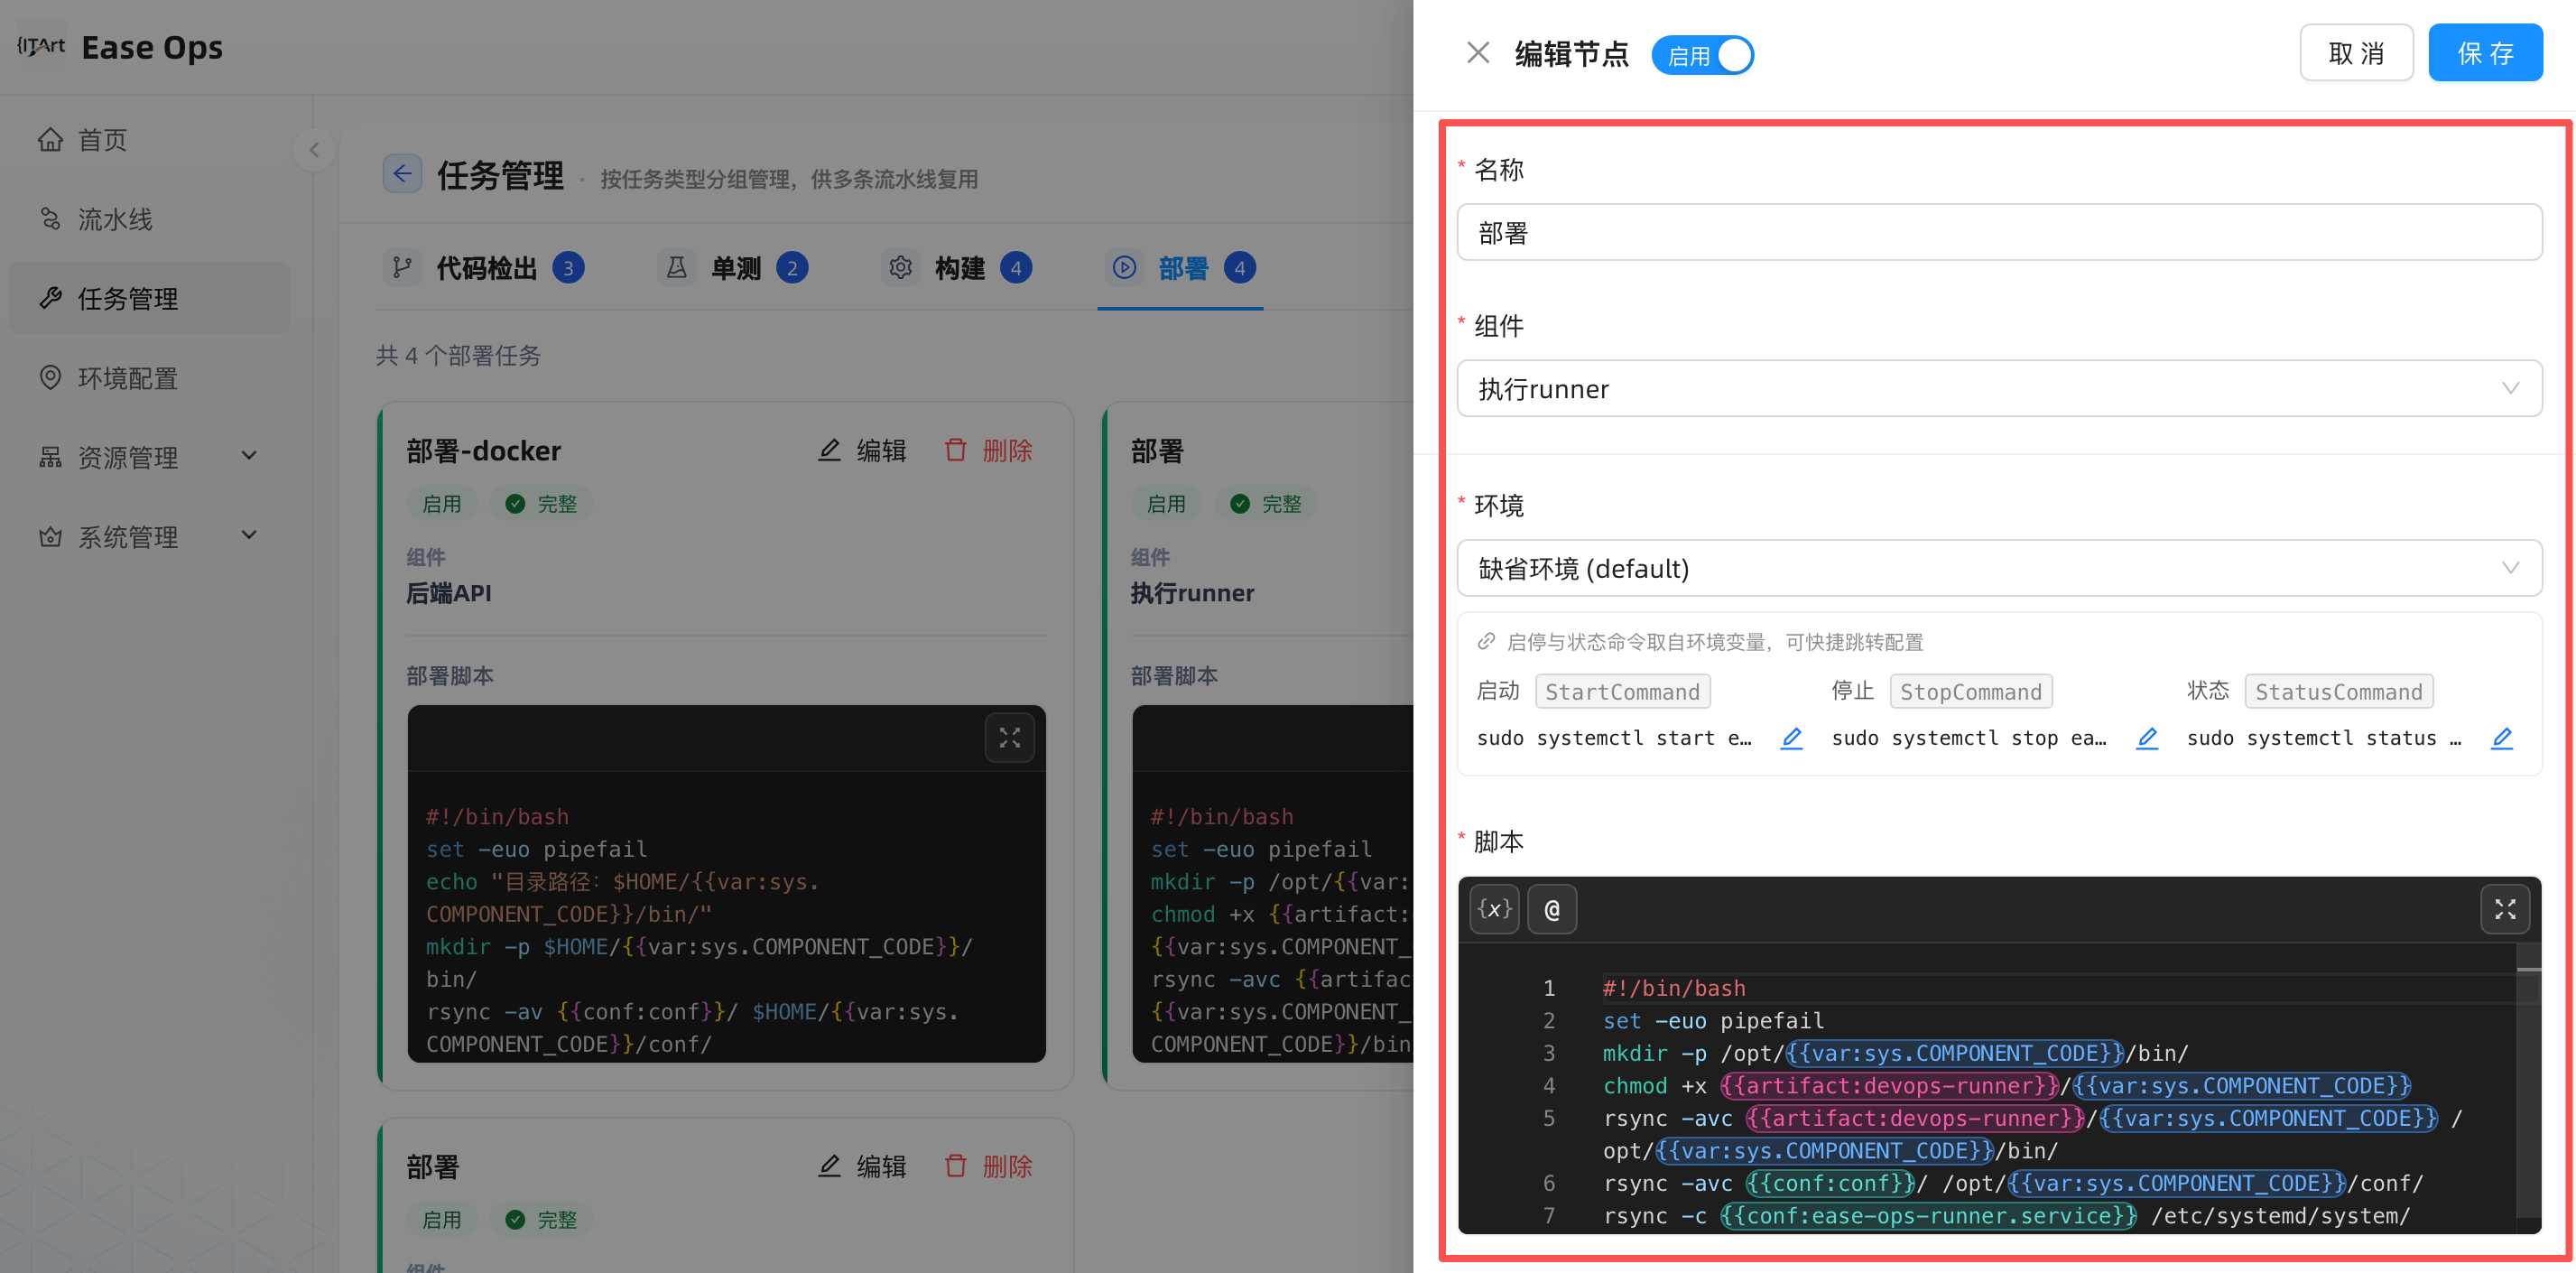Toggle the 启用 switch off
This screenshot has width=2576, height=1273.
click(1702, 55)
